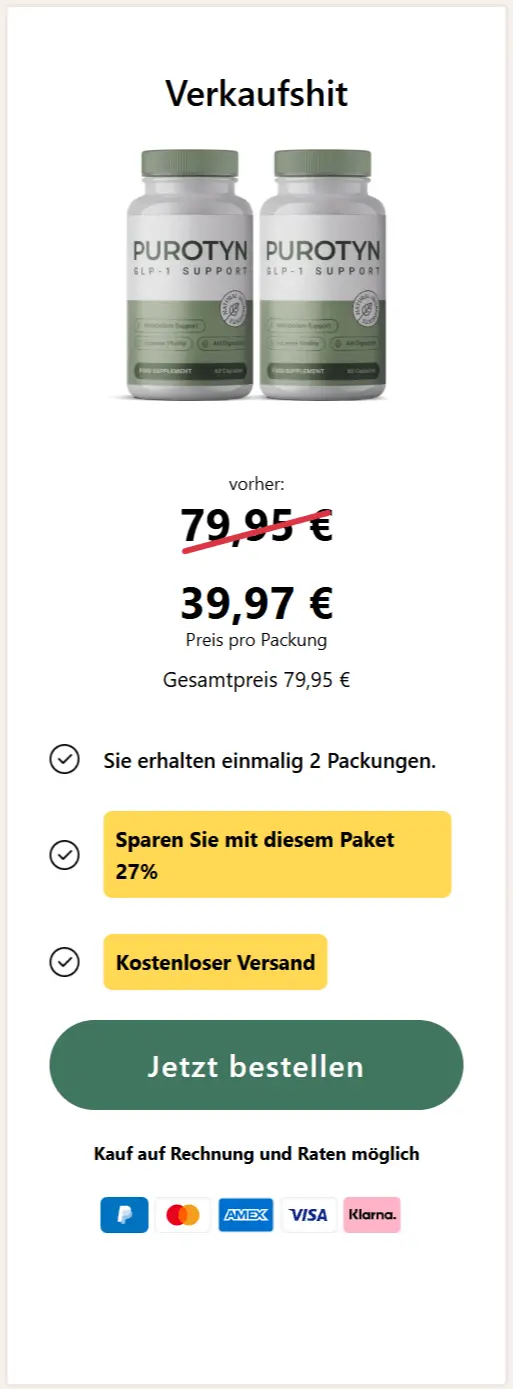Click the 39,97 € price
This screenshot has height=1389, width=513.
(256, 603)
